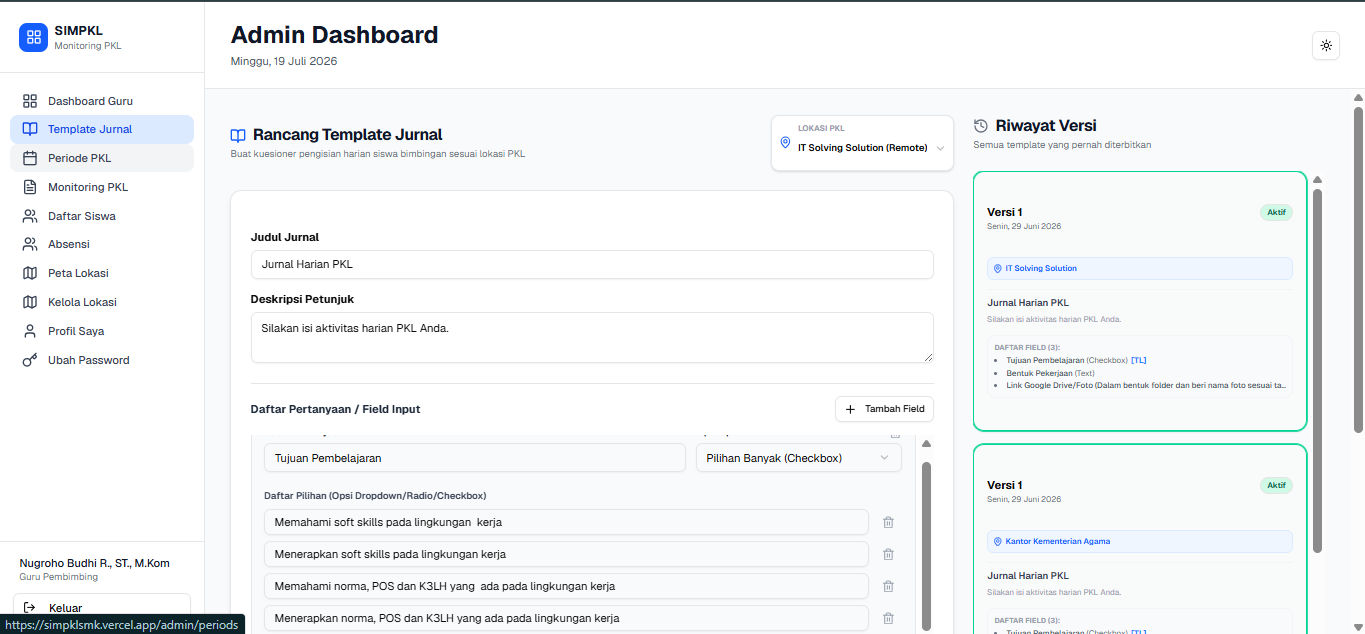Click the book icon beside Rancang Template Jurnal
1365x634 pixels.
(x=238, y=135)
